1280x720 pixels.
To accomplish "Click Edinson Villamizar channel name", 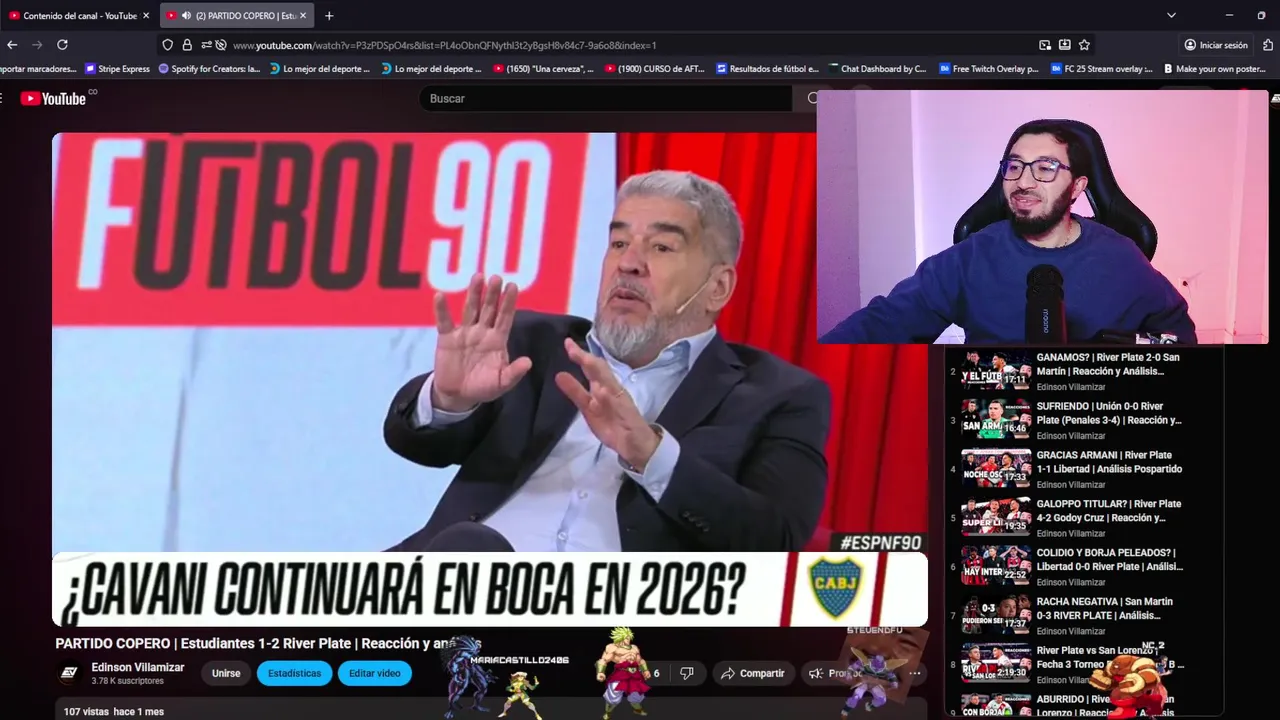I will (138, 667).
